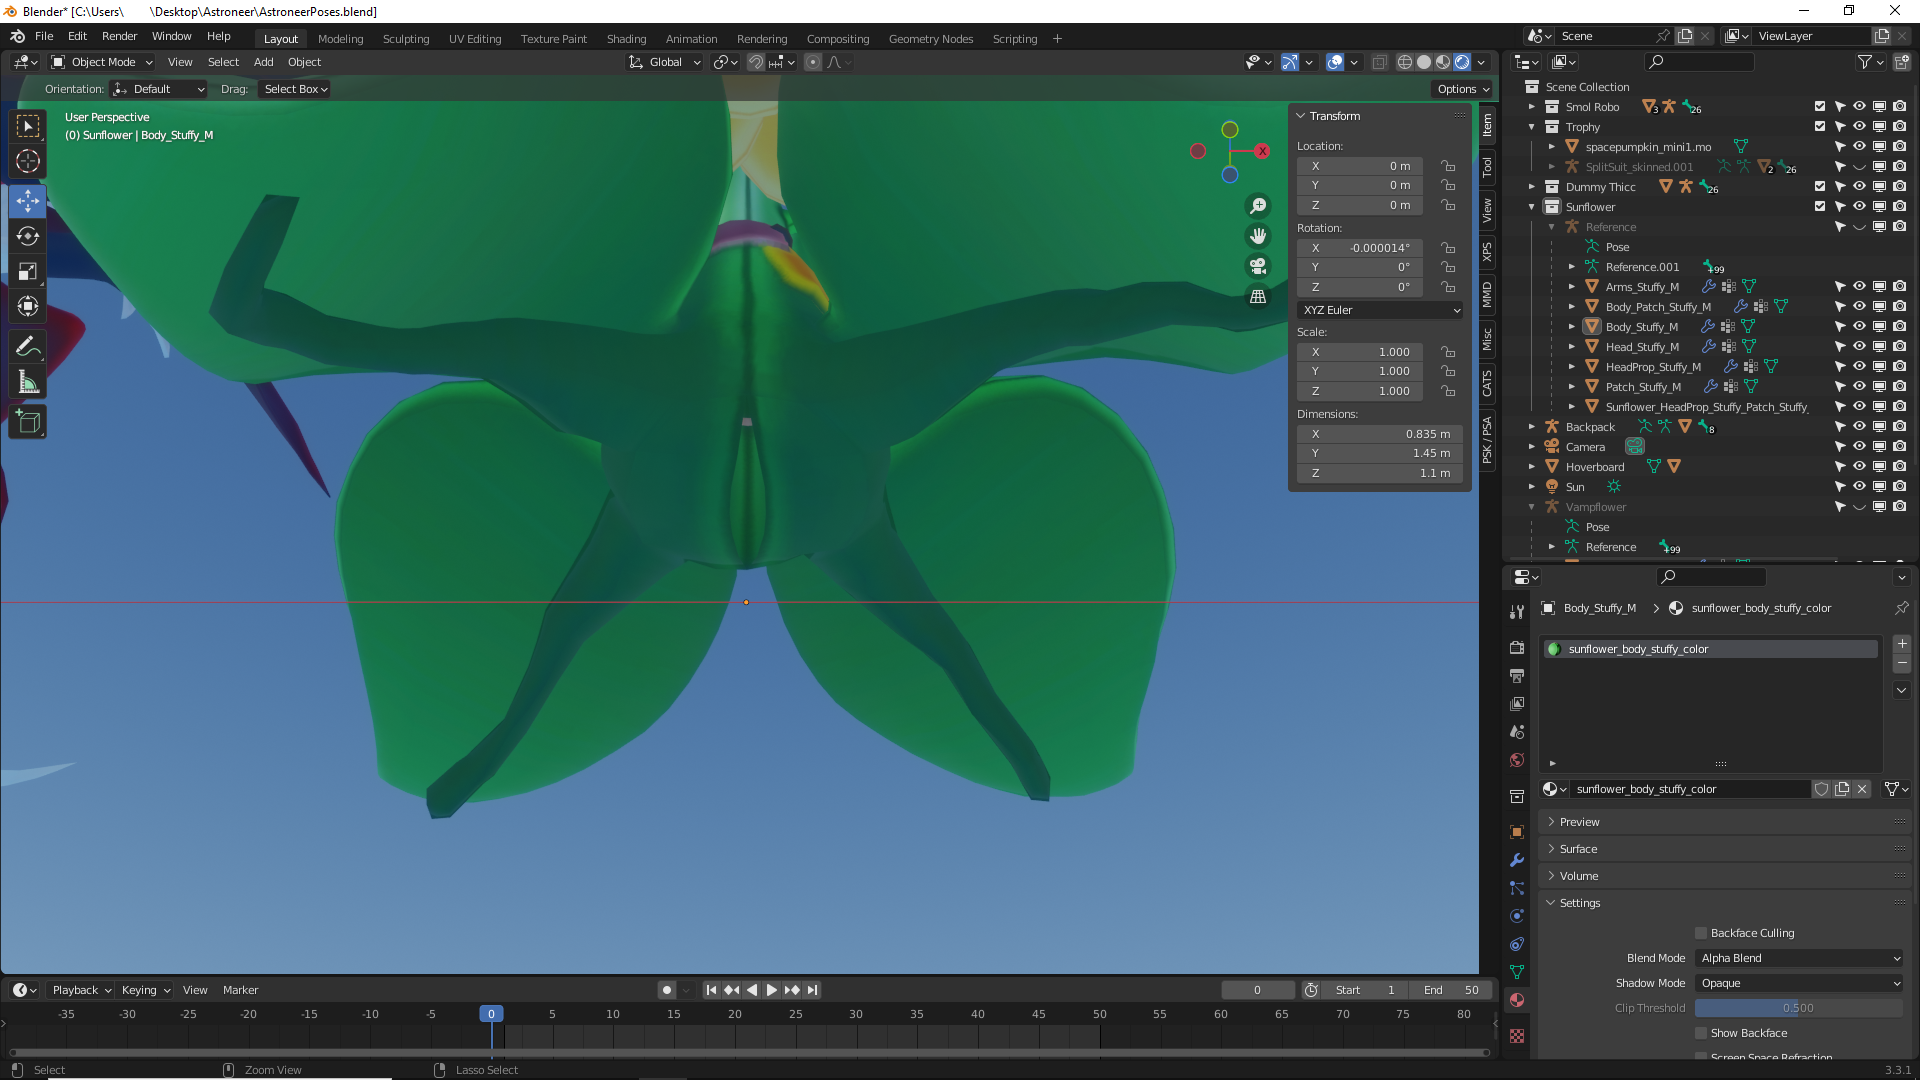Activate the Annotate pencil tool

(28, 347)
